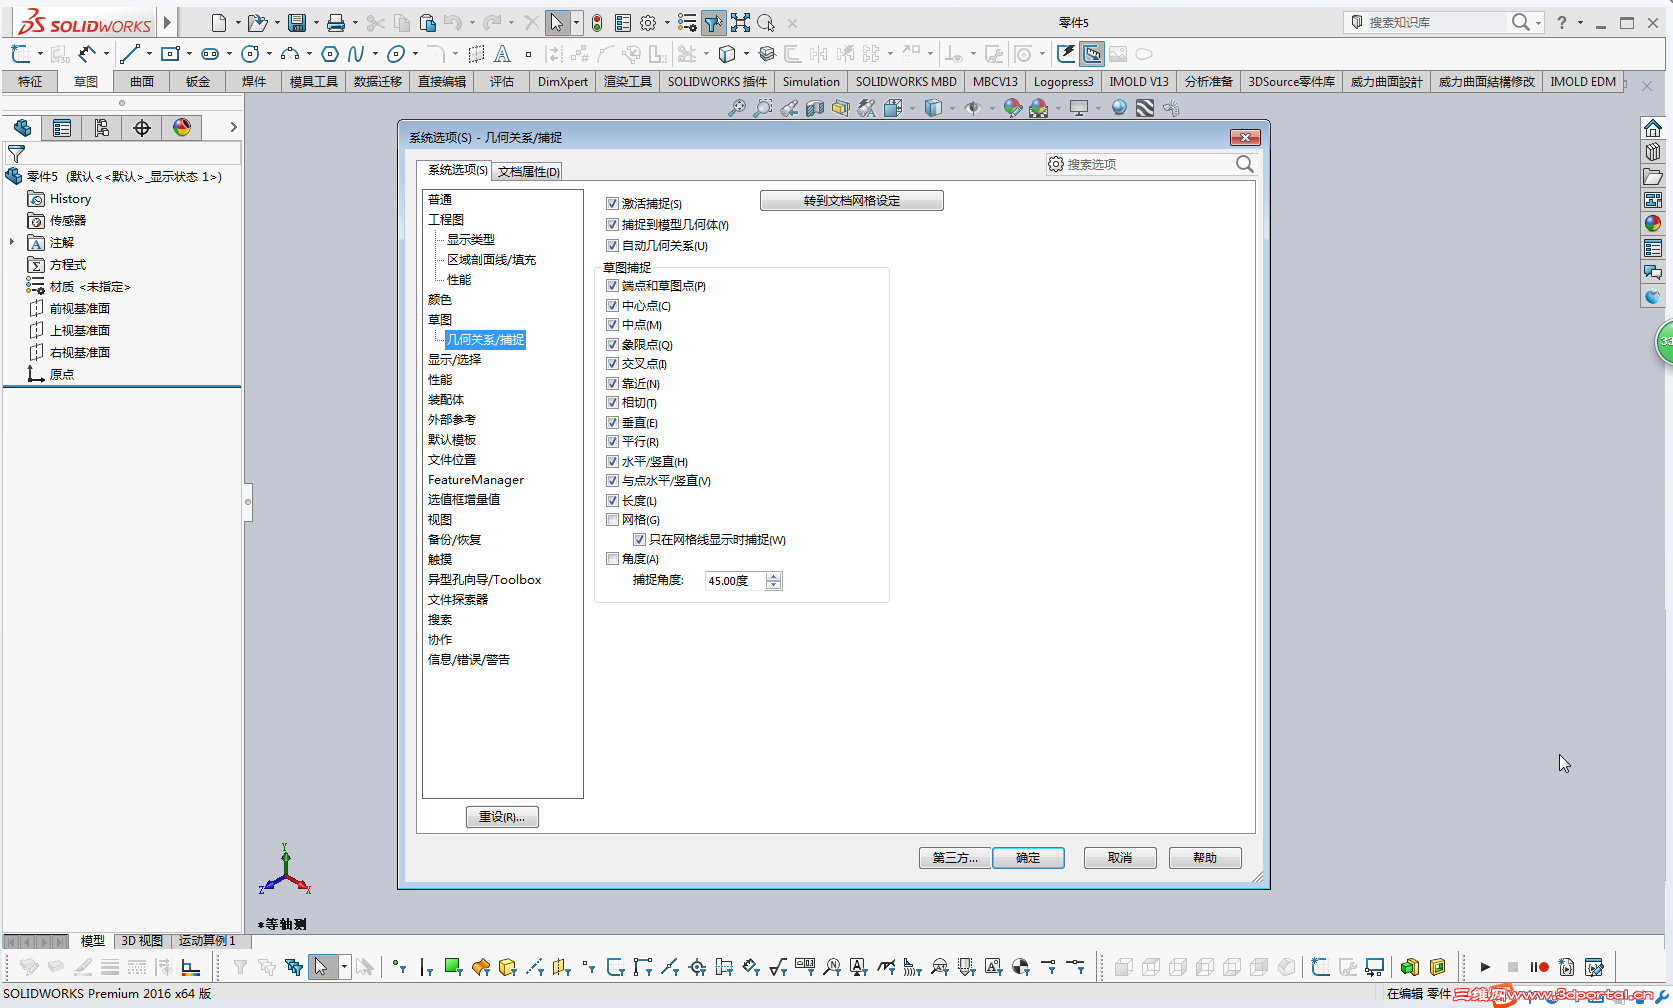Switch to the 文档属性(D) tab
The image size is (1673, 1008).
coord(528,171)
